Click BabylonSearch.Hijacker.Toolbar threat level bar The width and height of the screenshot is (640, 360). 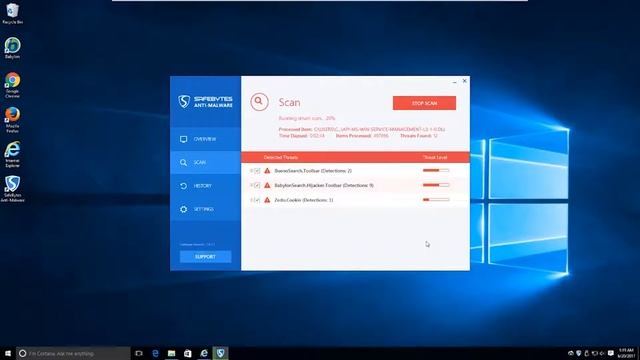[x=436, y=185]
